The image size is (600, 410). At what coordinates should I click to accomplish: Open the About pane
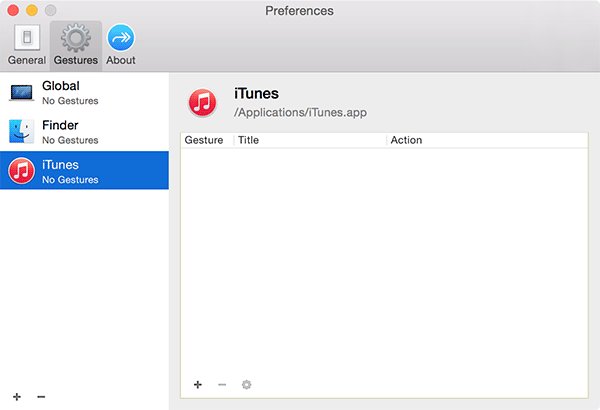click(121, 45)
